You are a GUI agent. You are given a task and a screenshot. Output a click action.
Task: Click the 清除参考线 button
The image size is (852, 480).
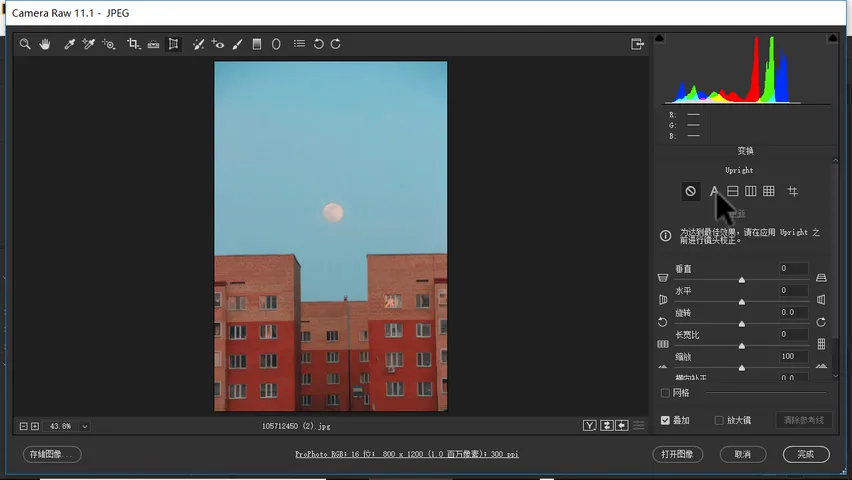point(804,420)
